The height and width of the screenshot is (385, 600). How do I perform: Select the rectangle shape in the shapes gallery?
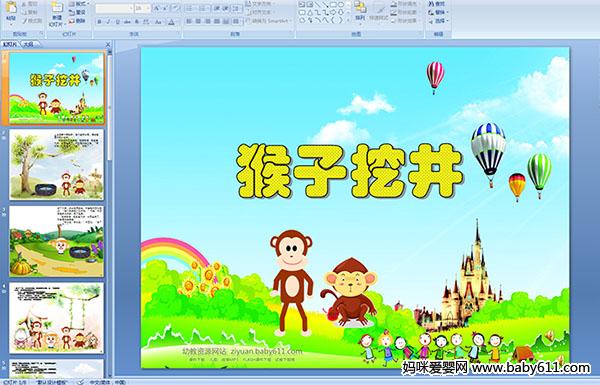pyautogui.click(x=333, y=5)
